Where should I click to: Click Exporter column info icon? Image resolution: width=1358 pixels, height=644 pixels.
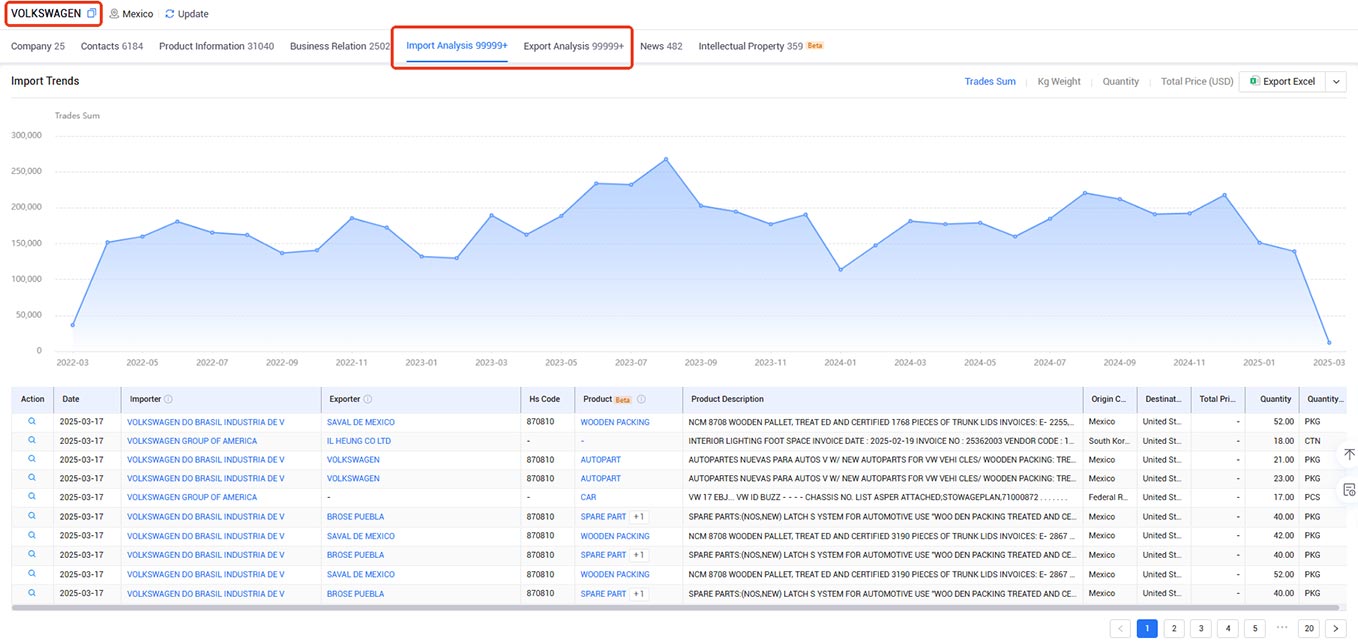click(x=368, y=399)
